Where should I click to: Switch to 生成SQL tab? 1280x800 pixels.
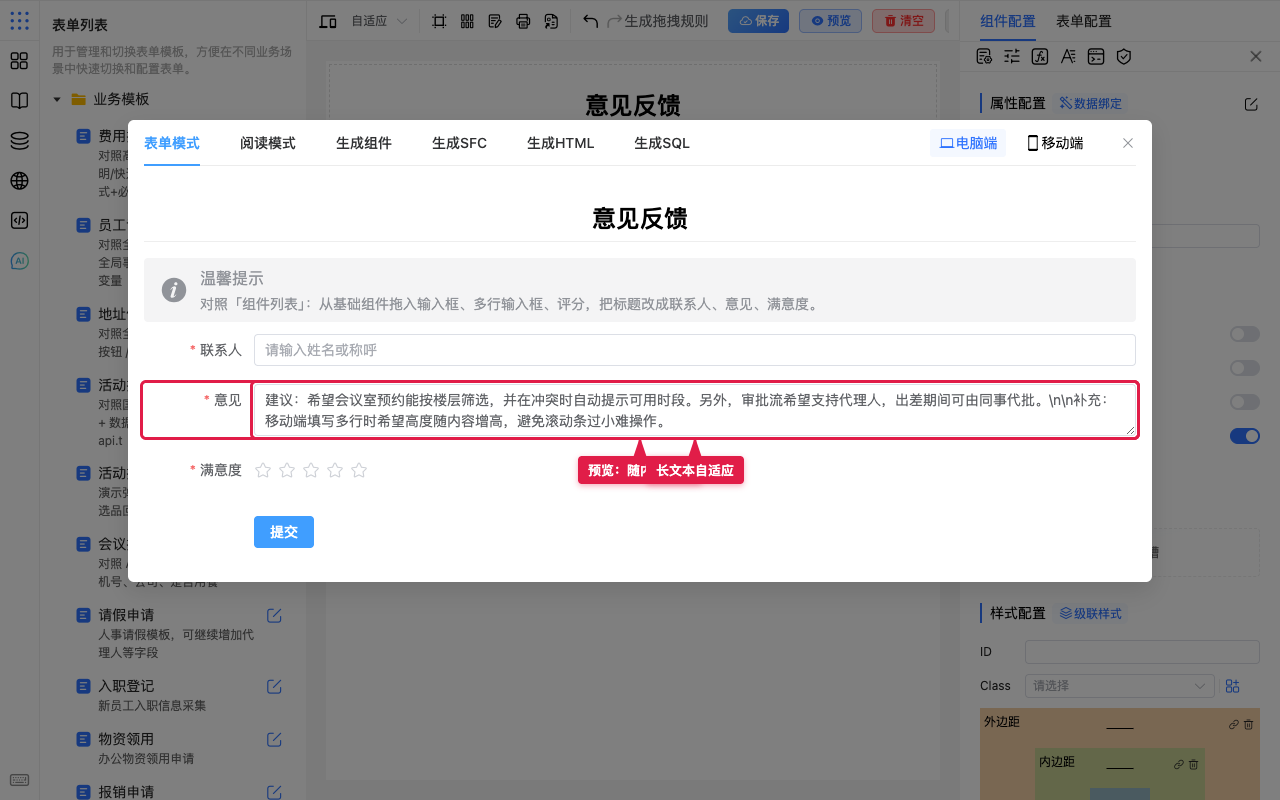coord(662,143)
